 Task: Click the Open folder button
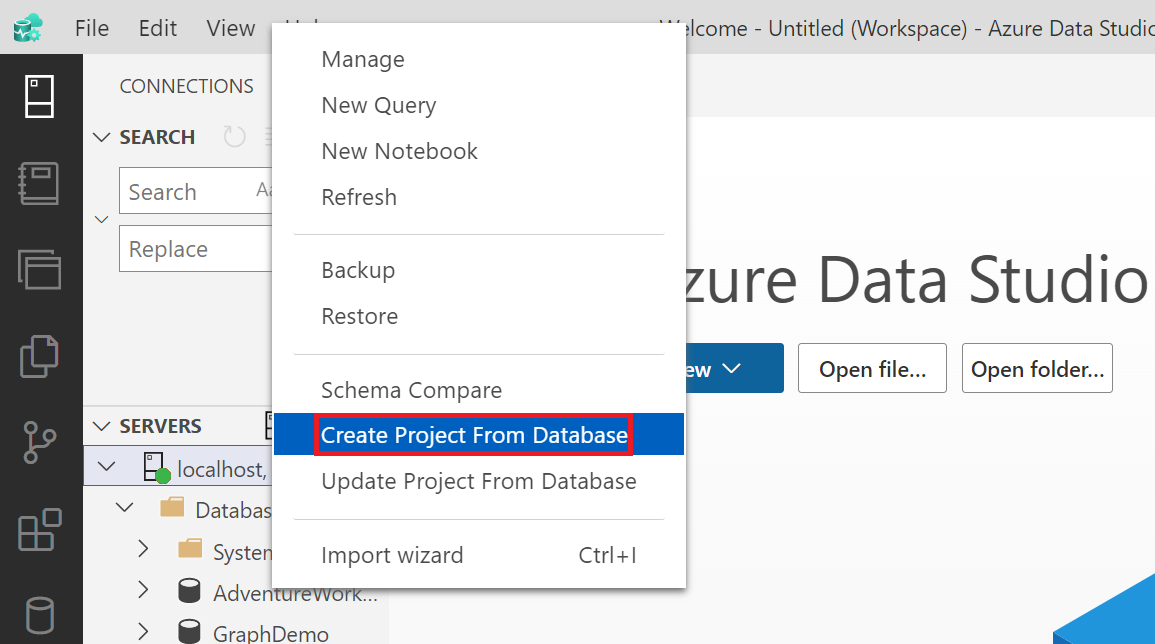point(1036,368)
